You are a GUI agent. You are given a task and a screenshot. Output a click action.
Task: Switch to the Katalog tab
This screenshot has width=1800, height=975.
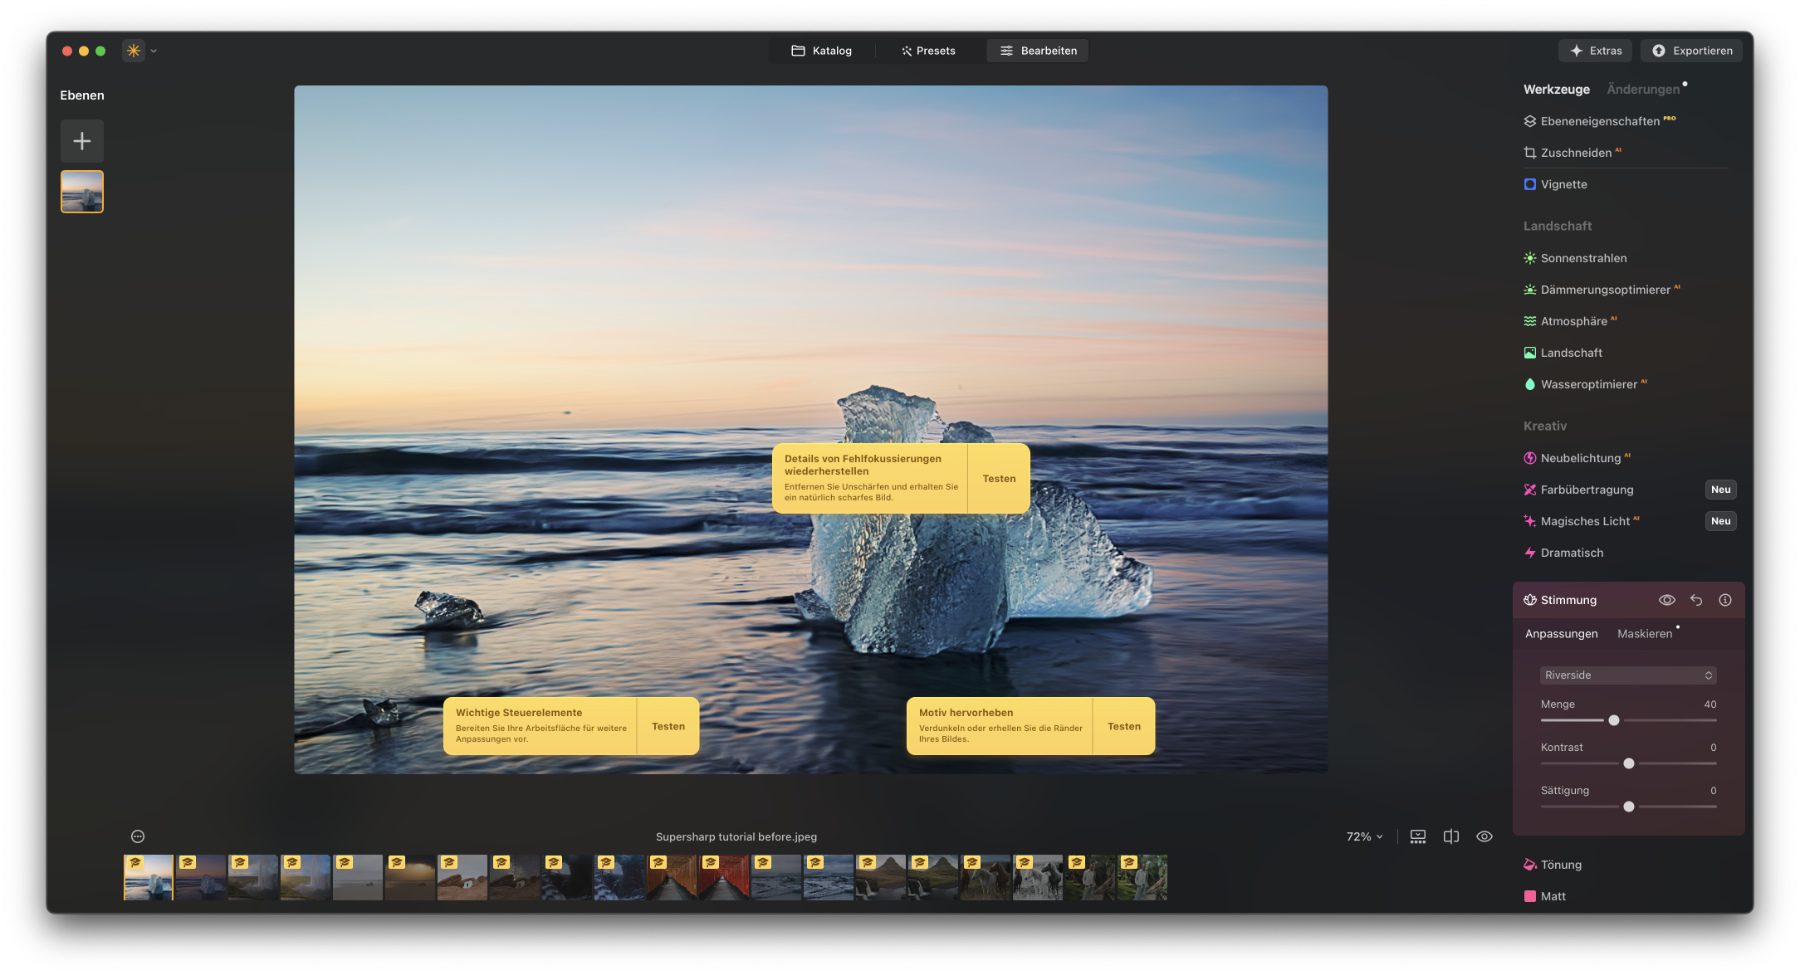(821, 51)
